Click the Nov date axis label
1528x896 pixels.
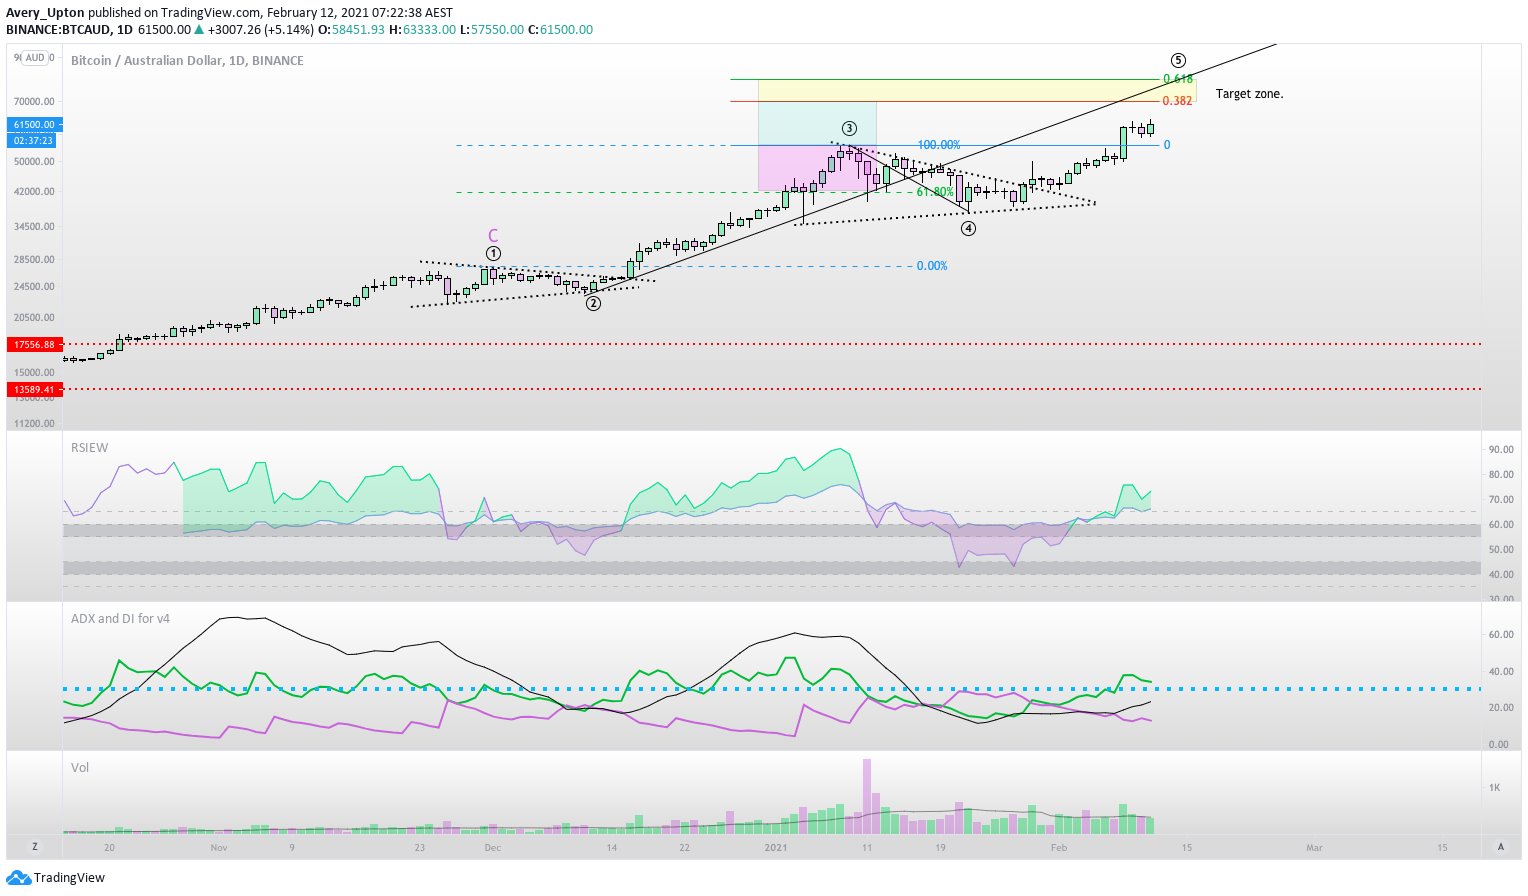click(x=219, y=848)
